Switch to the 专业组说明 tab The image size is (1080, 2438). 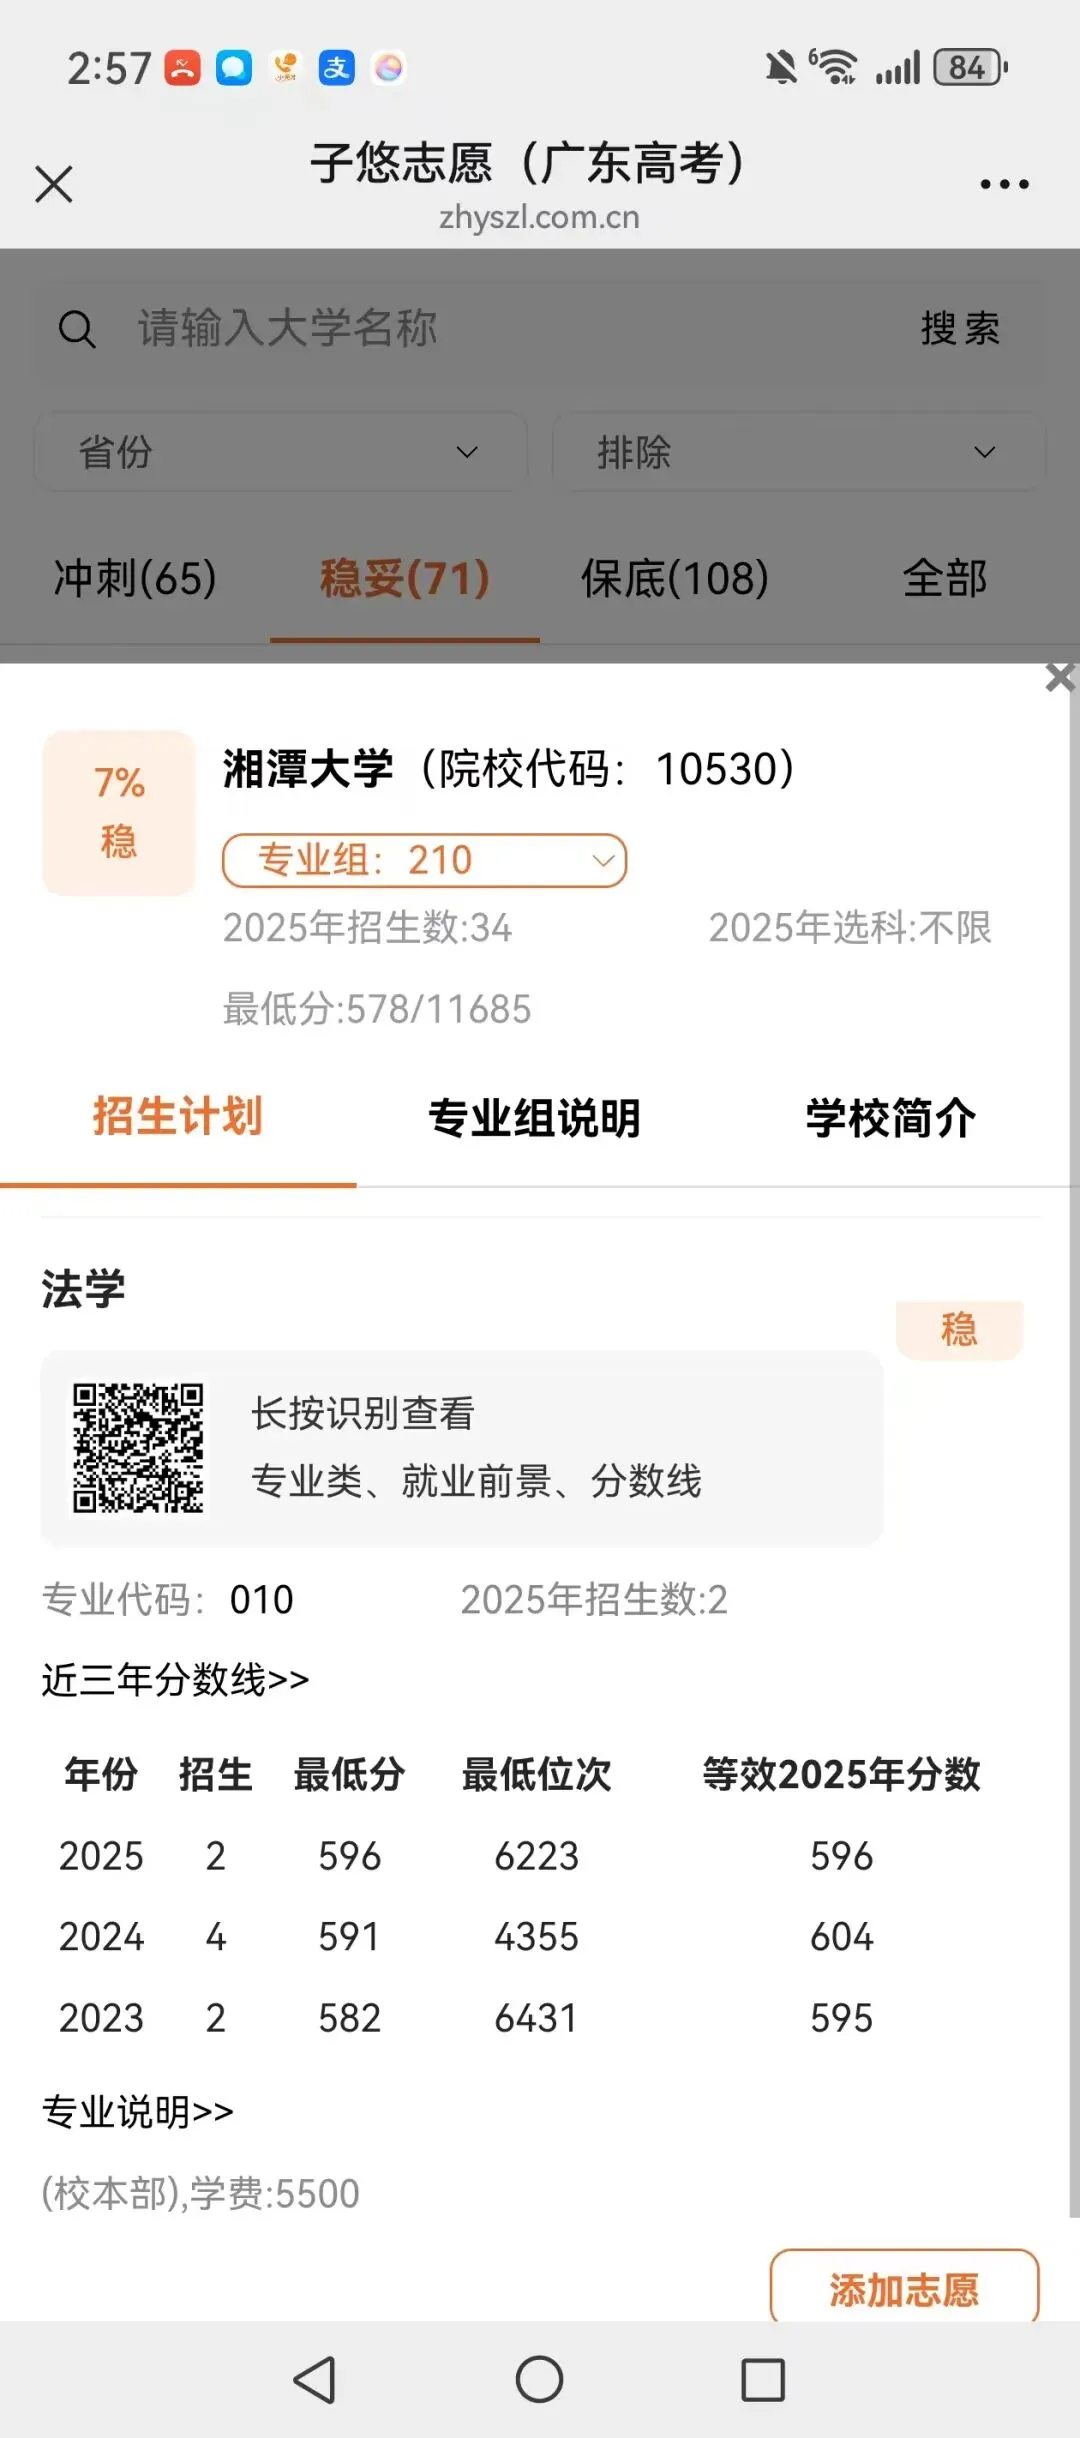coord(535,1118)
